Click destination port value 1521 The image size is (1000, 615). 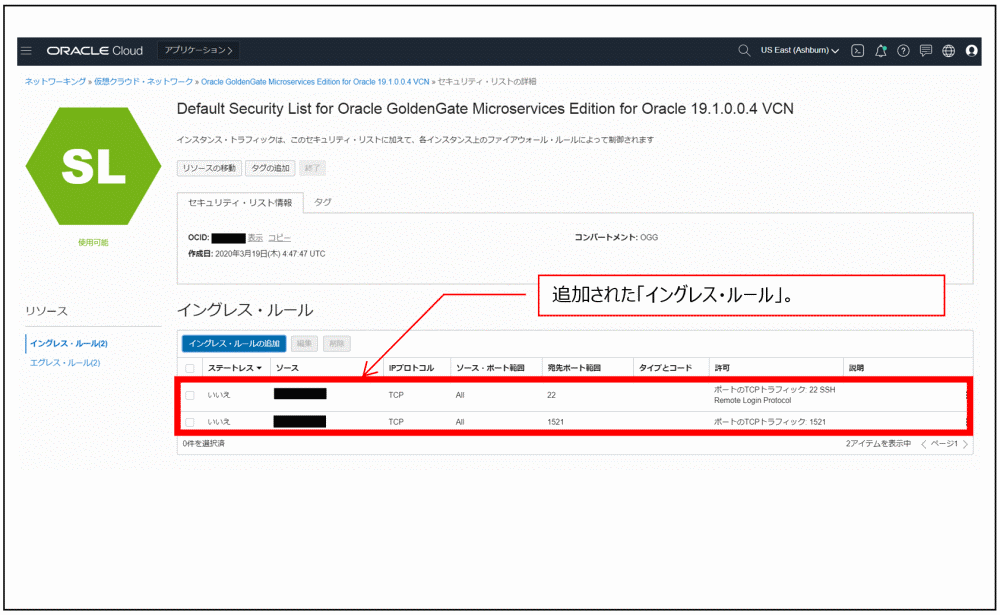click(555, 422)
